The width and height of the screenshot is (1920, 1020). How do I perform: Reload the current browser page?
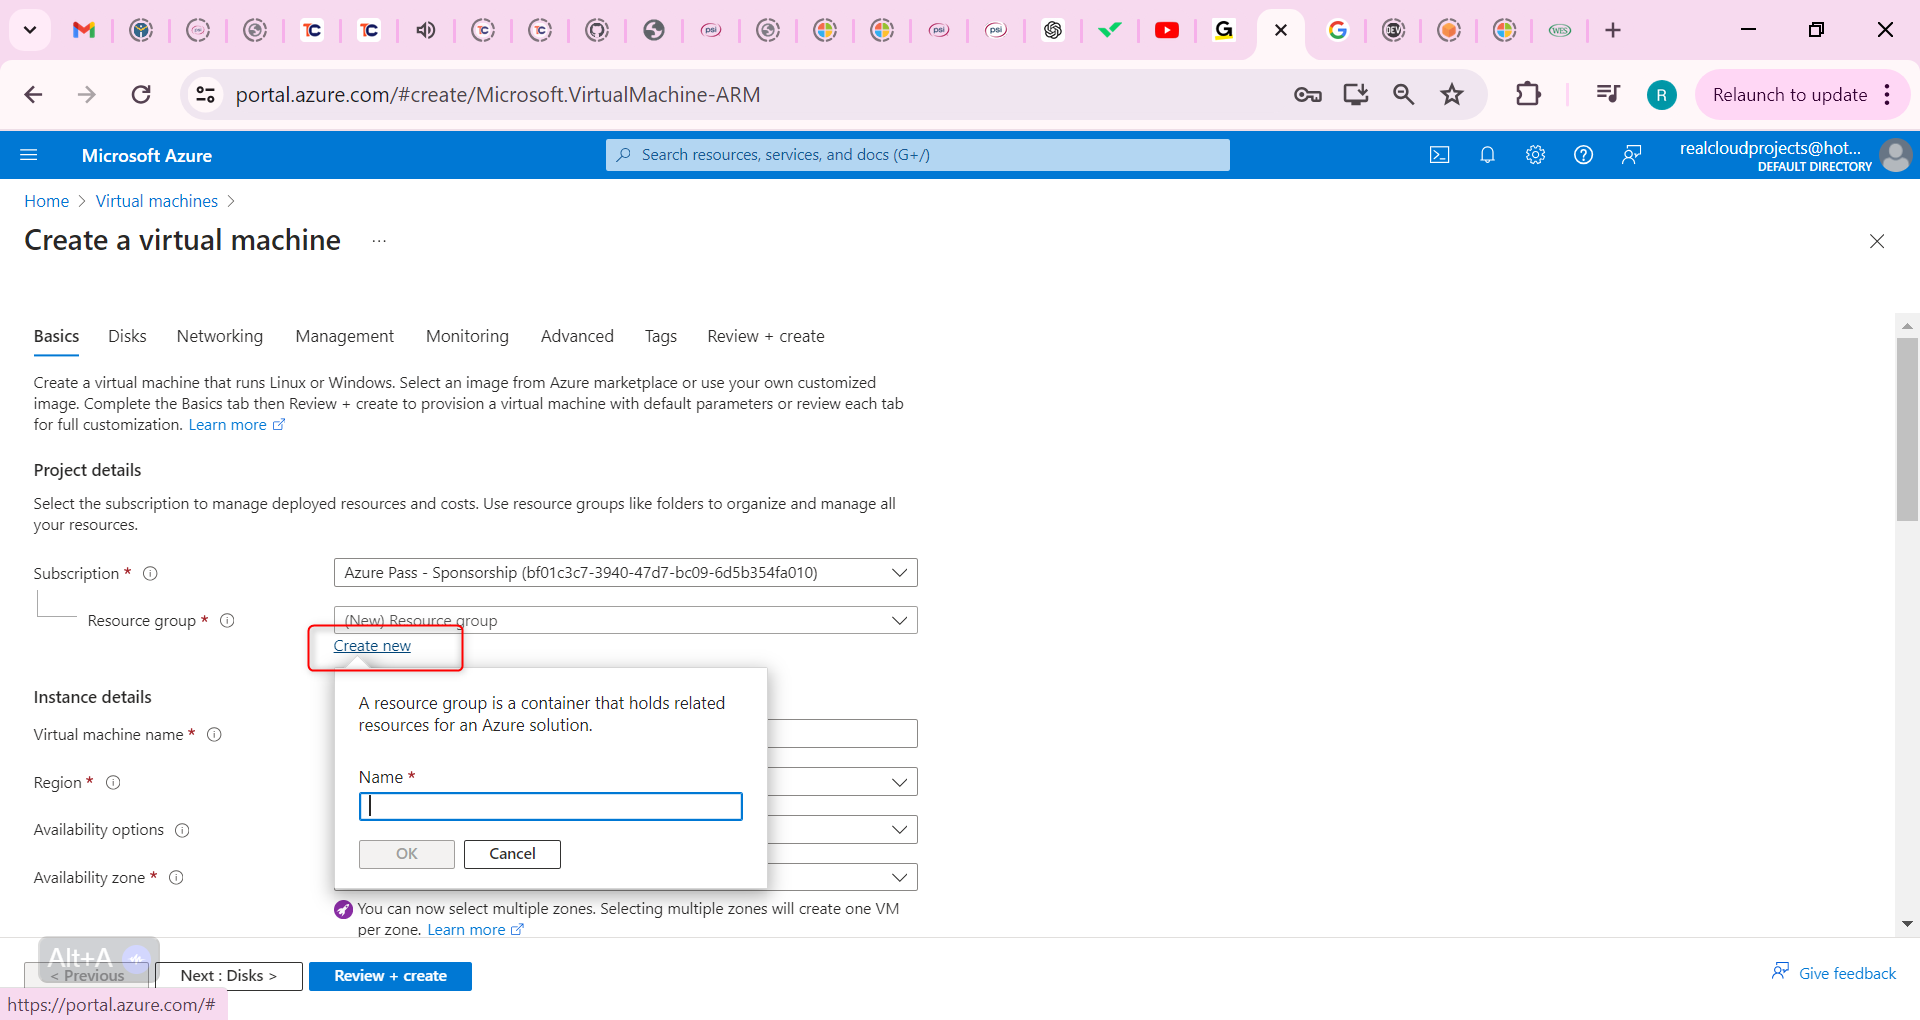pos(141,95)
